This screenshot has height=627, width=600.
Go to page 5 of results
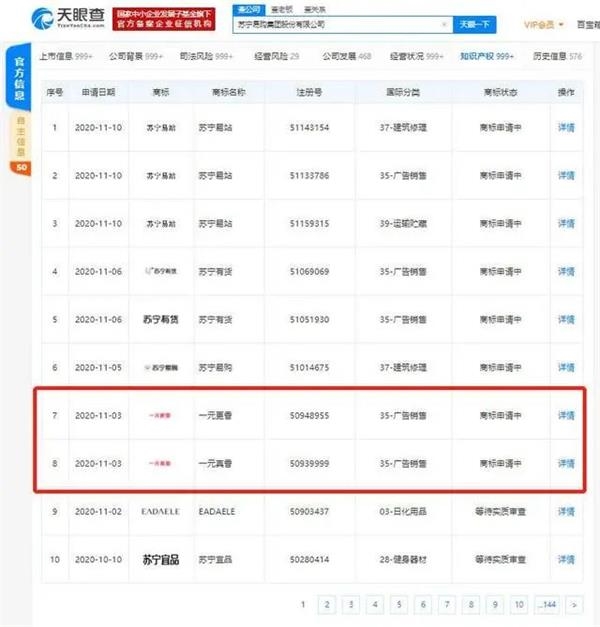[x=399, y=605]
